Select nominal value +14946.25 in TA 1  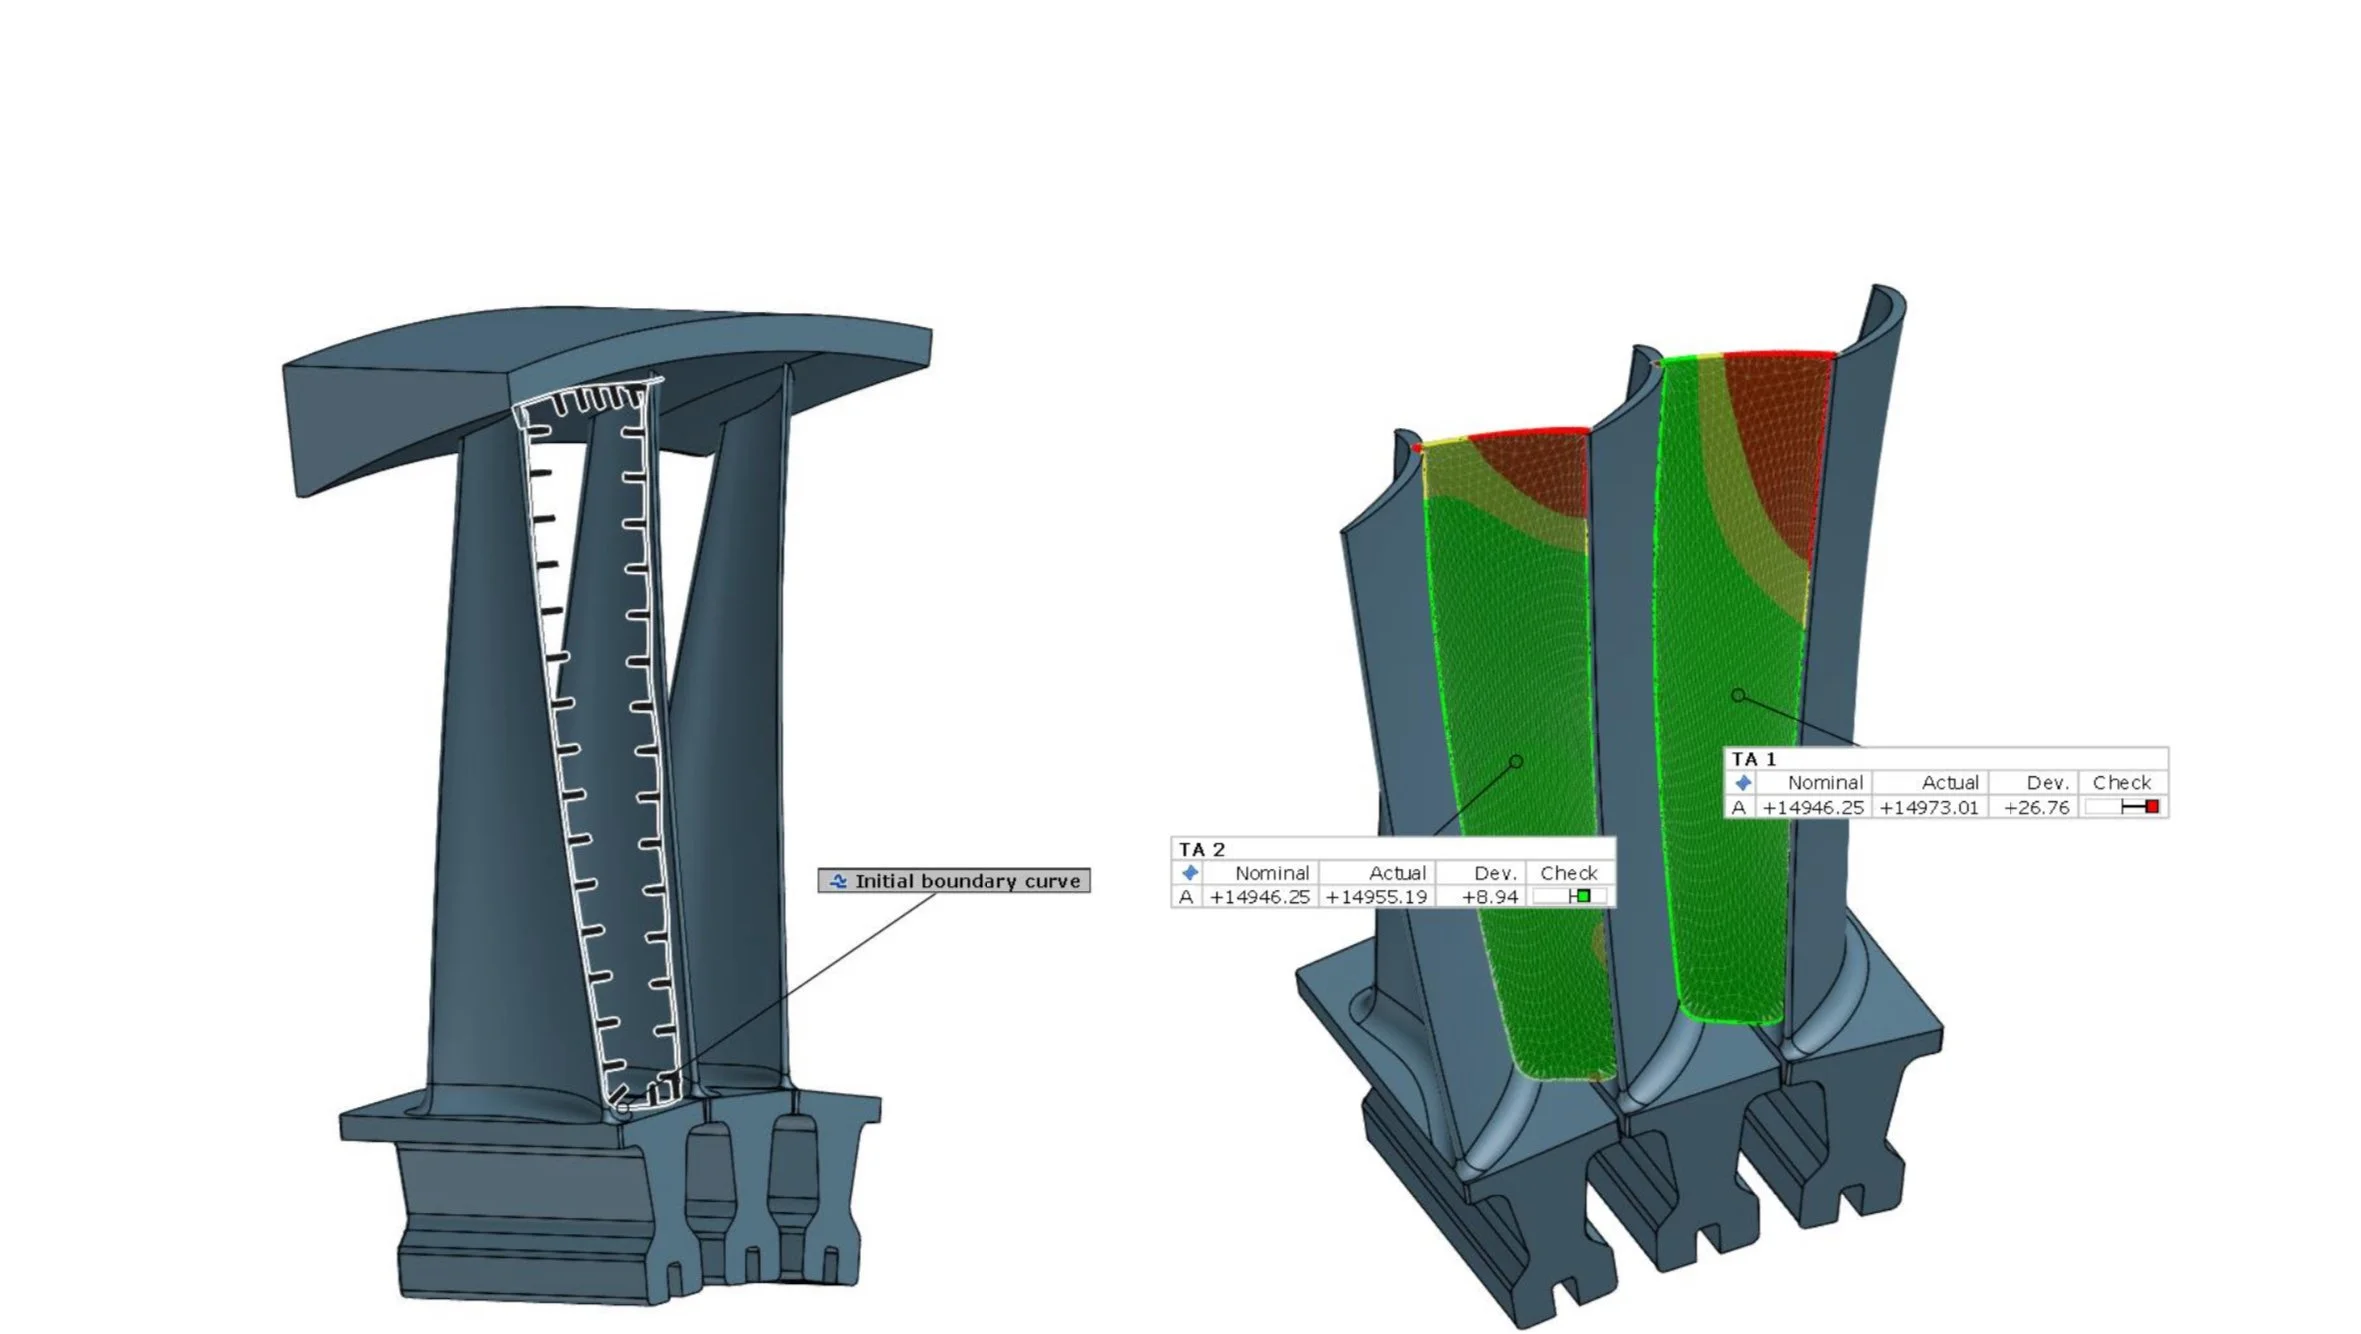click(1813, 807)
